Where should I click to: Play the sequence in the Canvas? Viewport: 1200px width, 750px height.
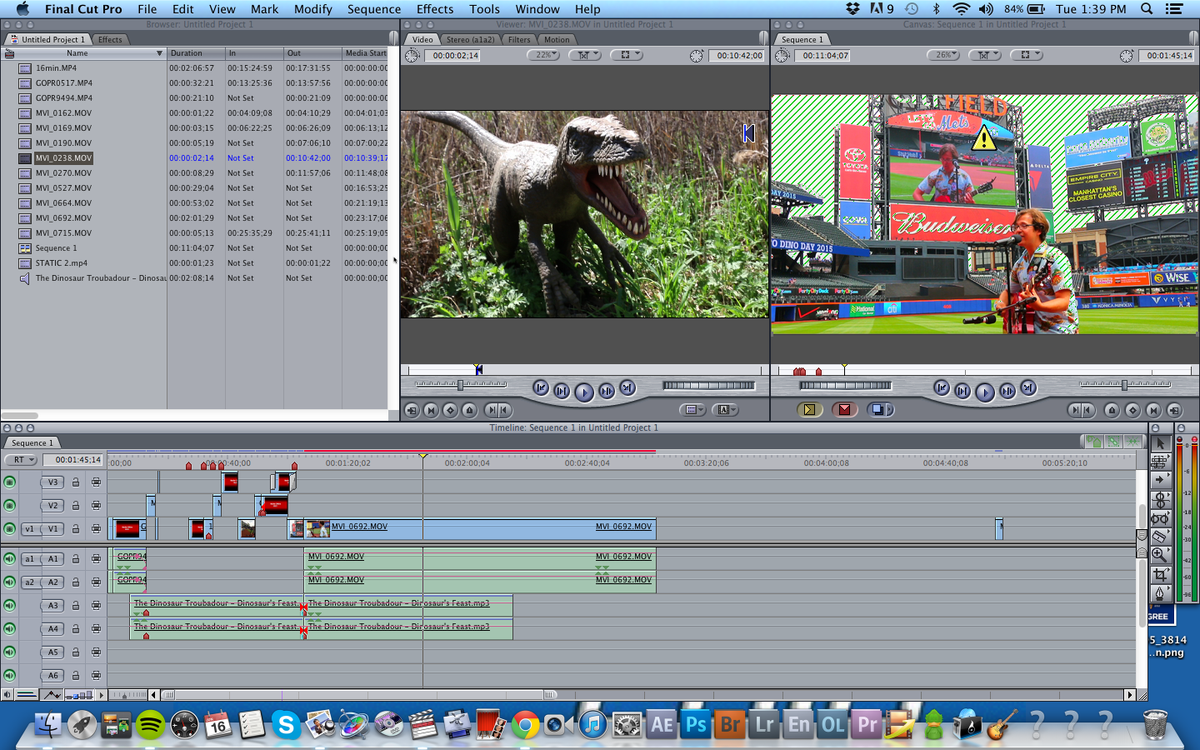985,391
